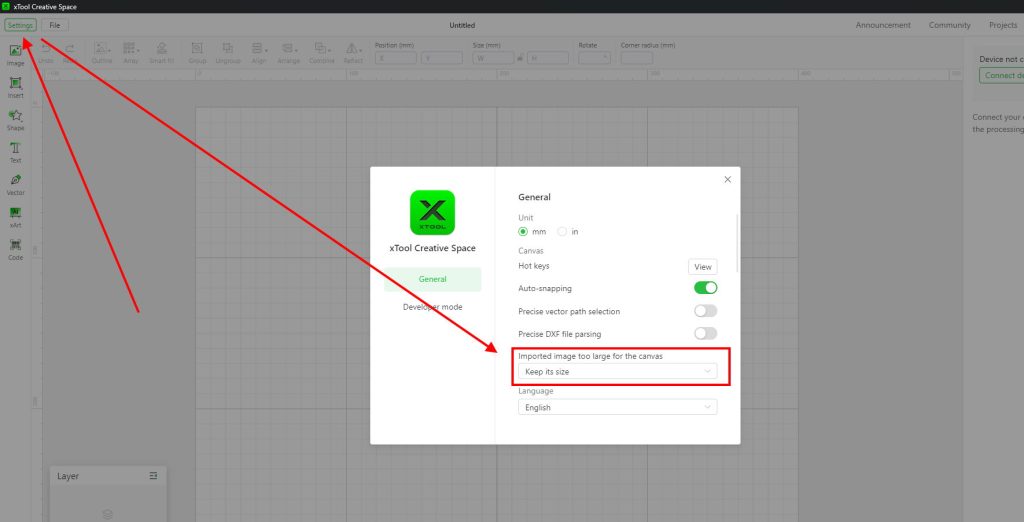Activate the Text tool
This screenshot has height=522, width=1024.
15,151
